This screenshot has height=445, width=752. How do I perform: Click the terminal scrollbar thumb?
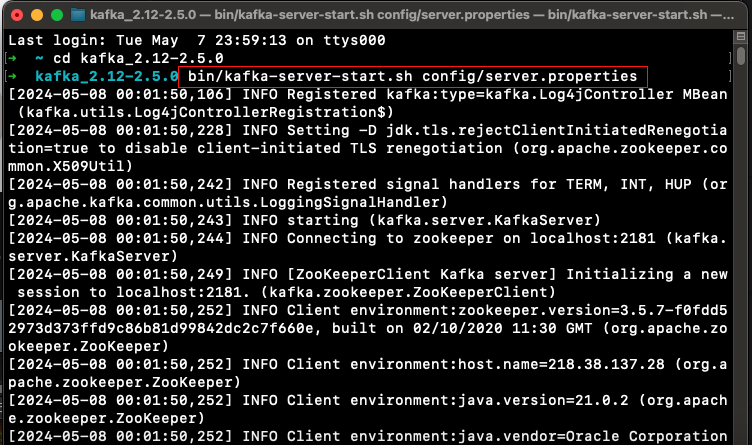[741, 56]
